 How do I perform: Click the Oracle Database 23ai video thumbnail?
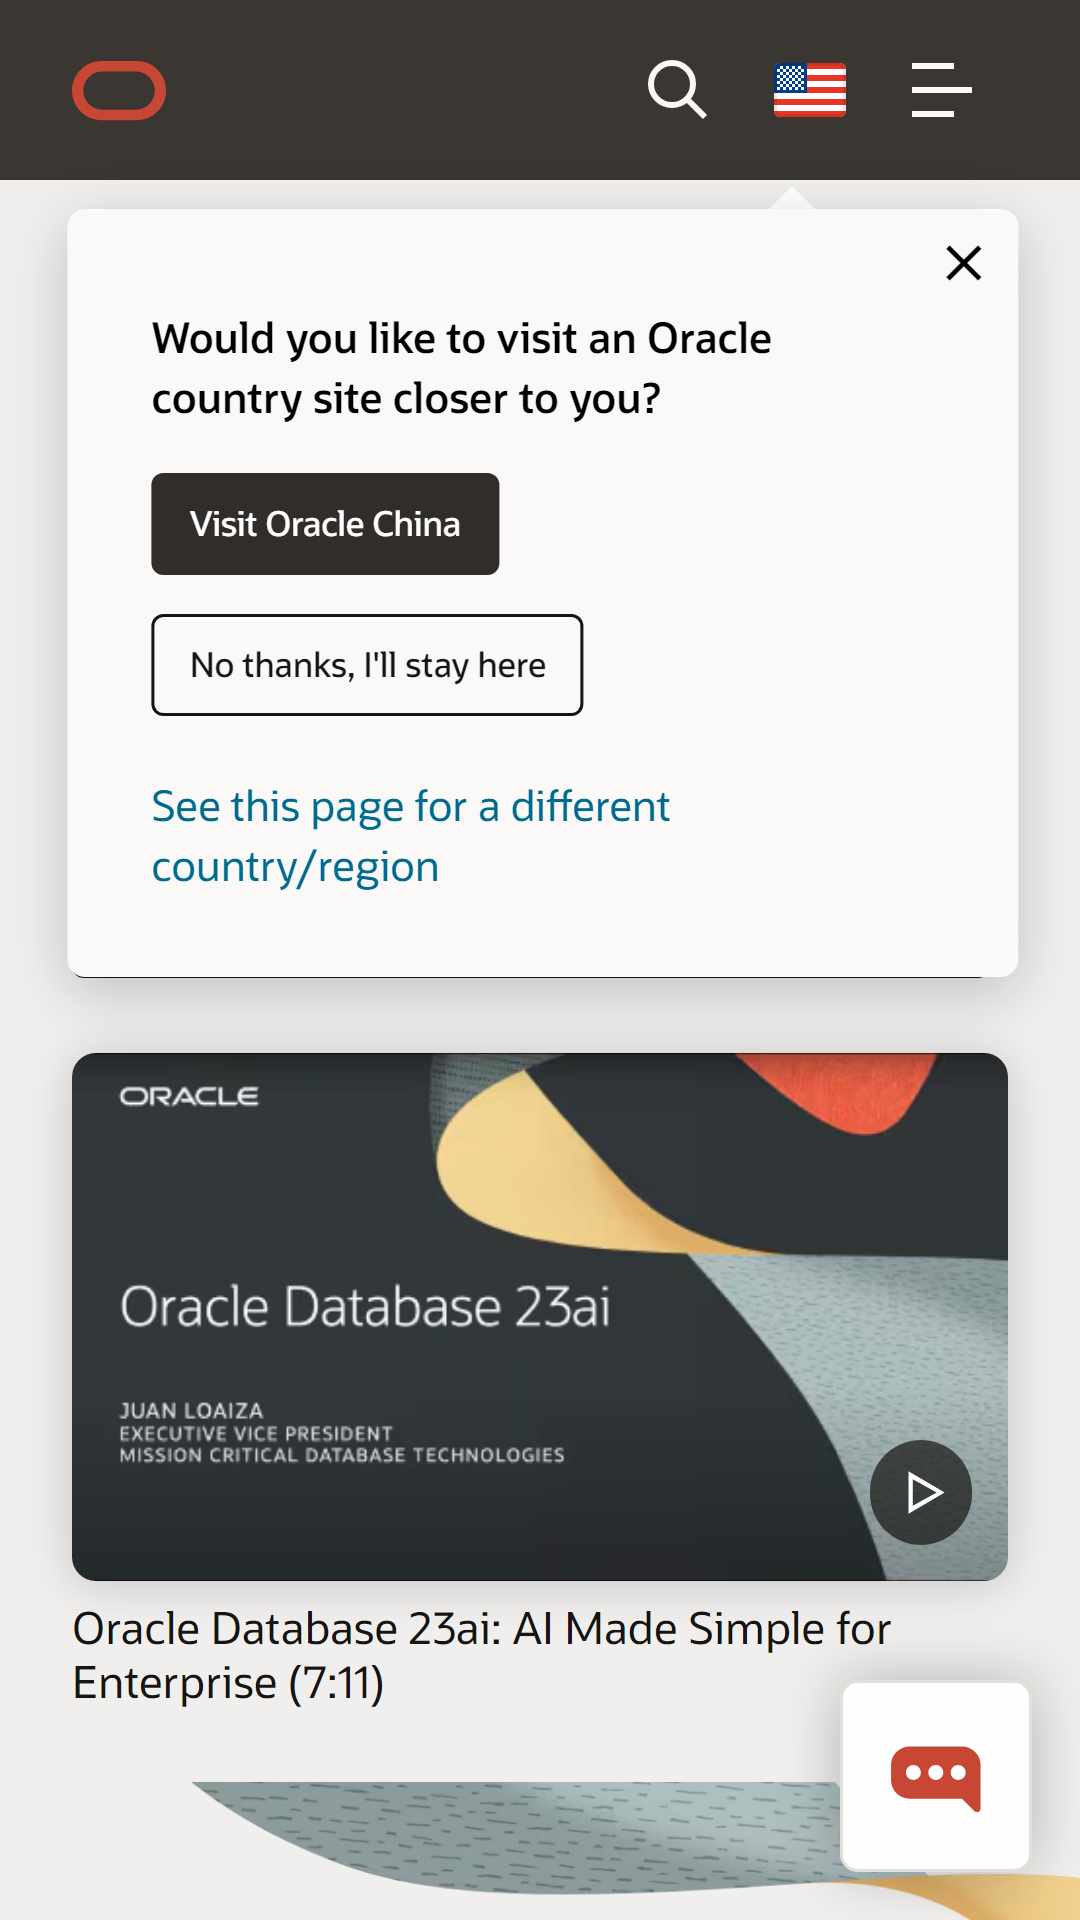click(540, 1316)
